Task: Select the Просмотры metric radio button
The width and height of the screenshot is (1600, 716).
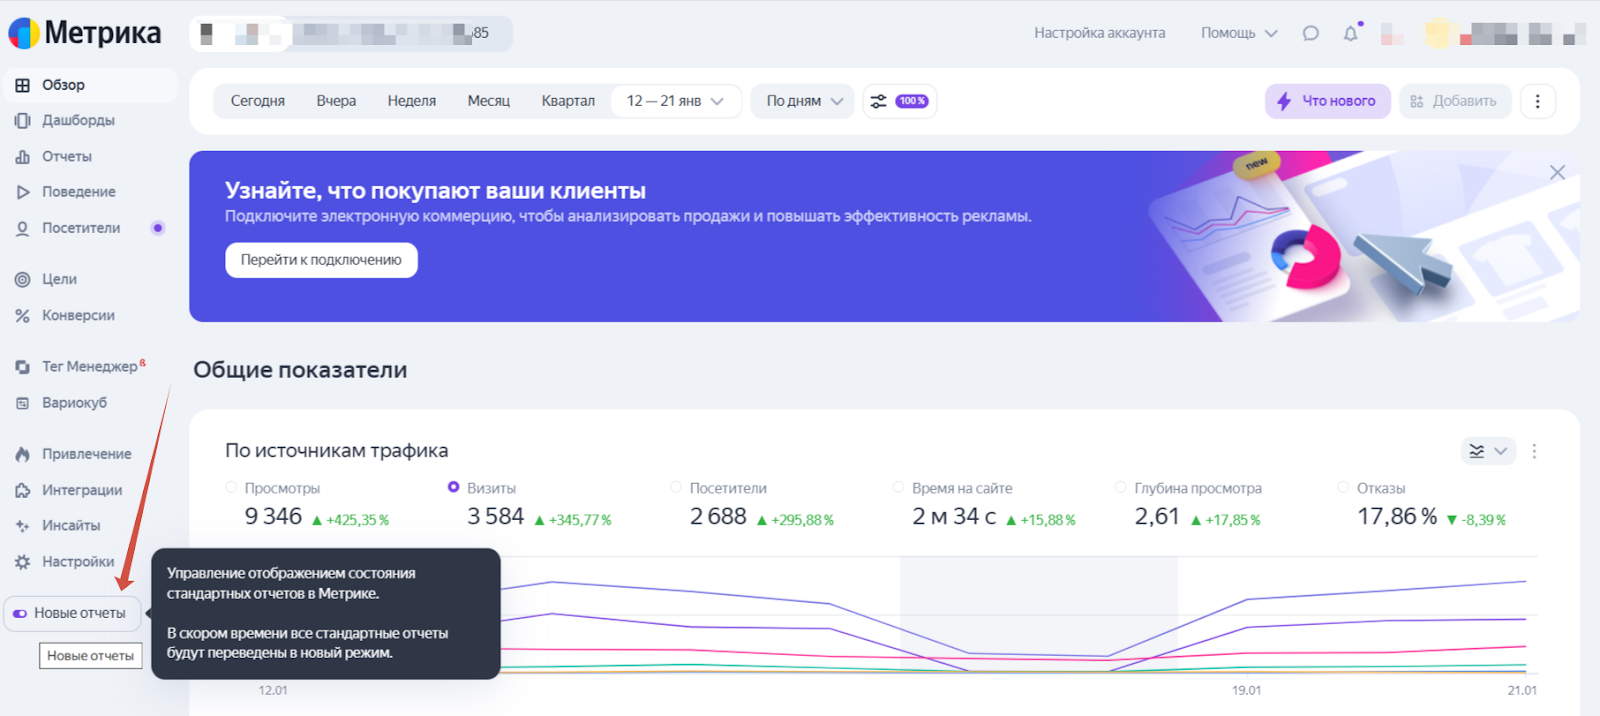Action: point(231,488)
